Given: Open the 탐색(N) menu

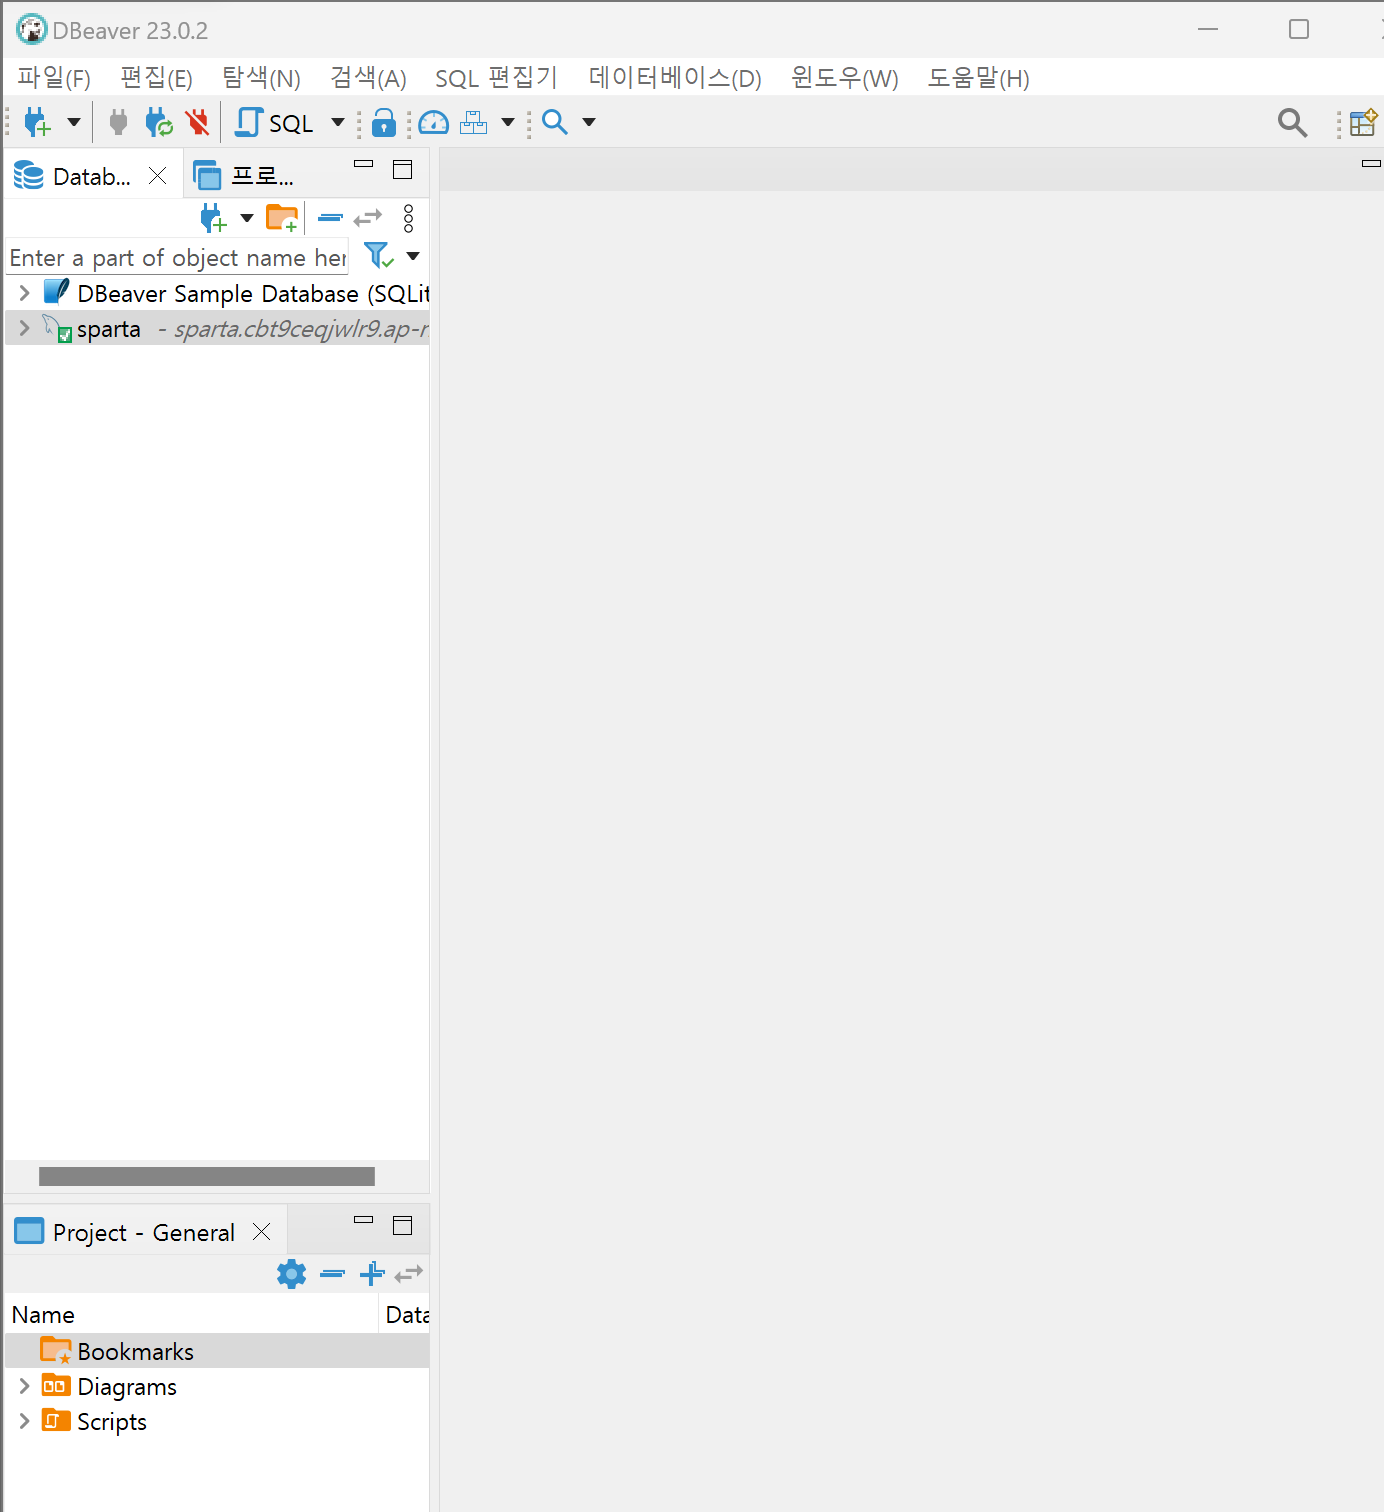Looking at the screenshot, I should (x=261, y=78).
